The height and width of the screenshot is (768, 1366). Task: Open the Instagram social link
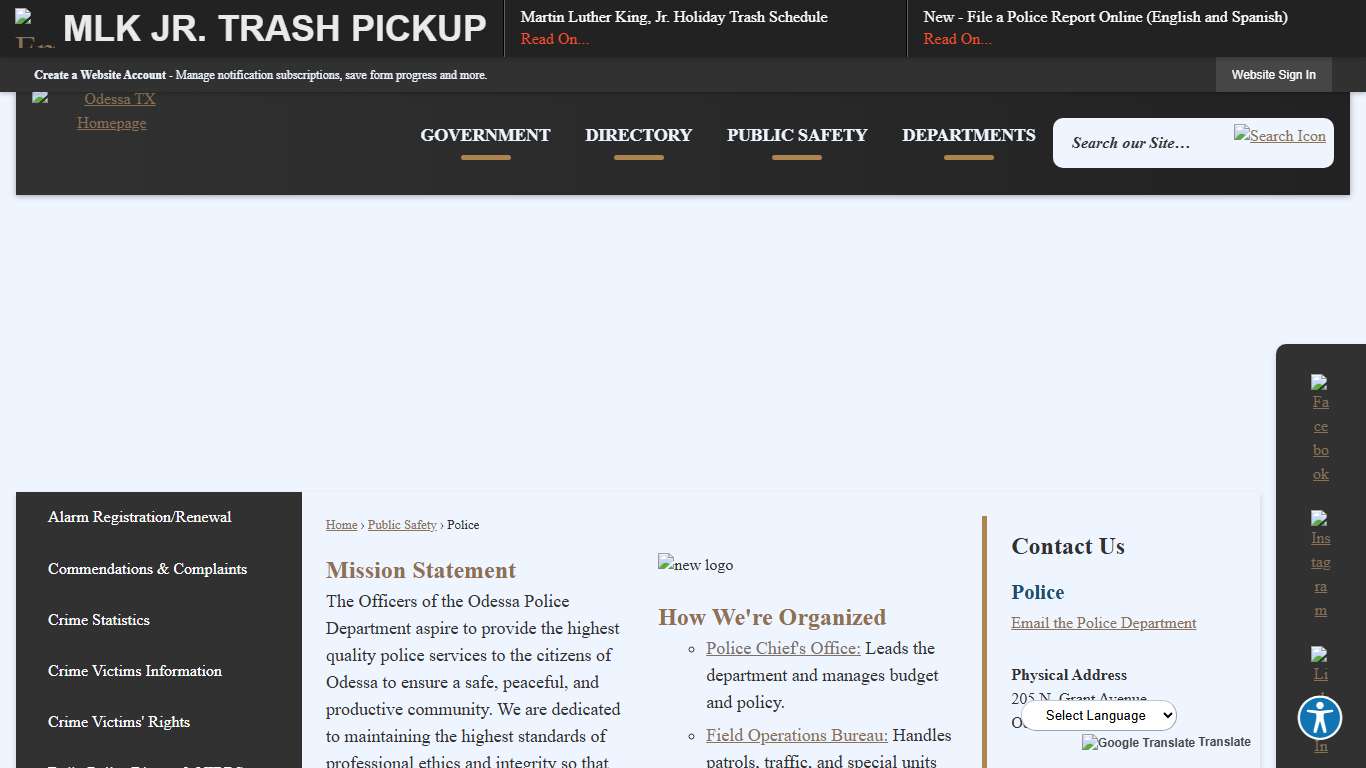coord(1320,564)
